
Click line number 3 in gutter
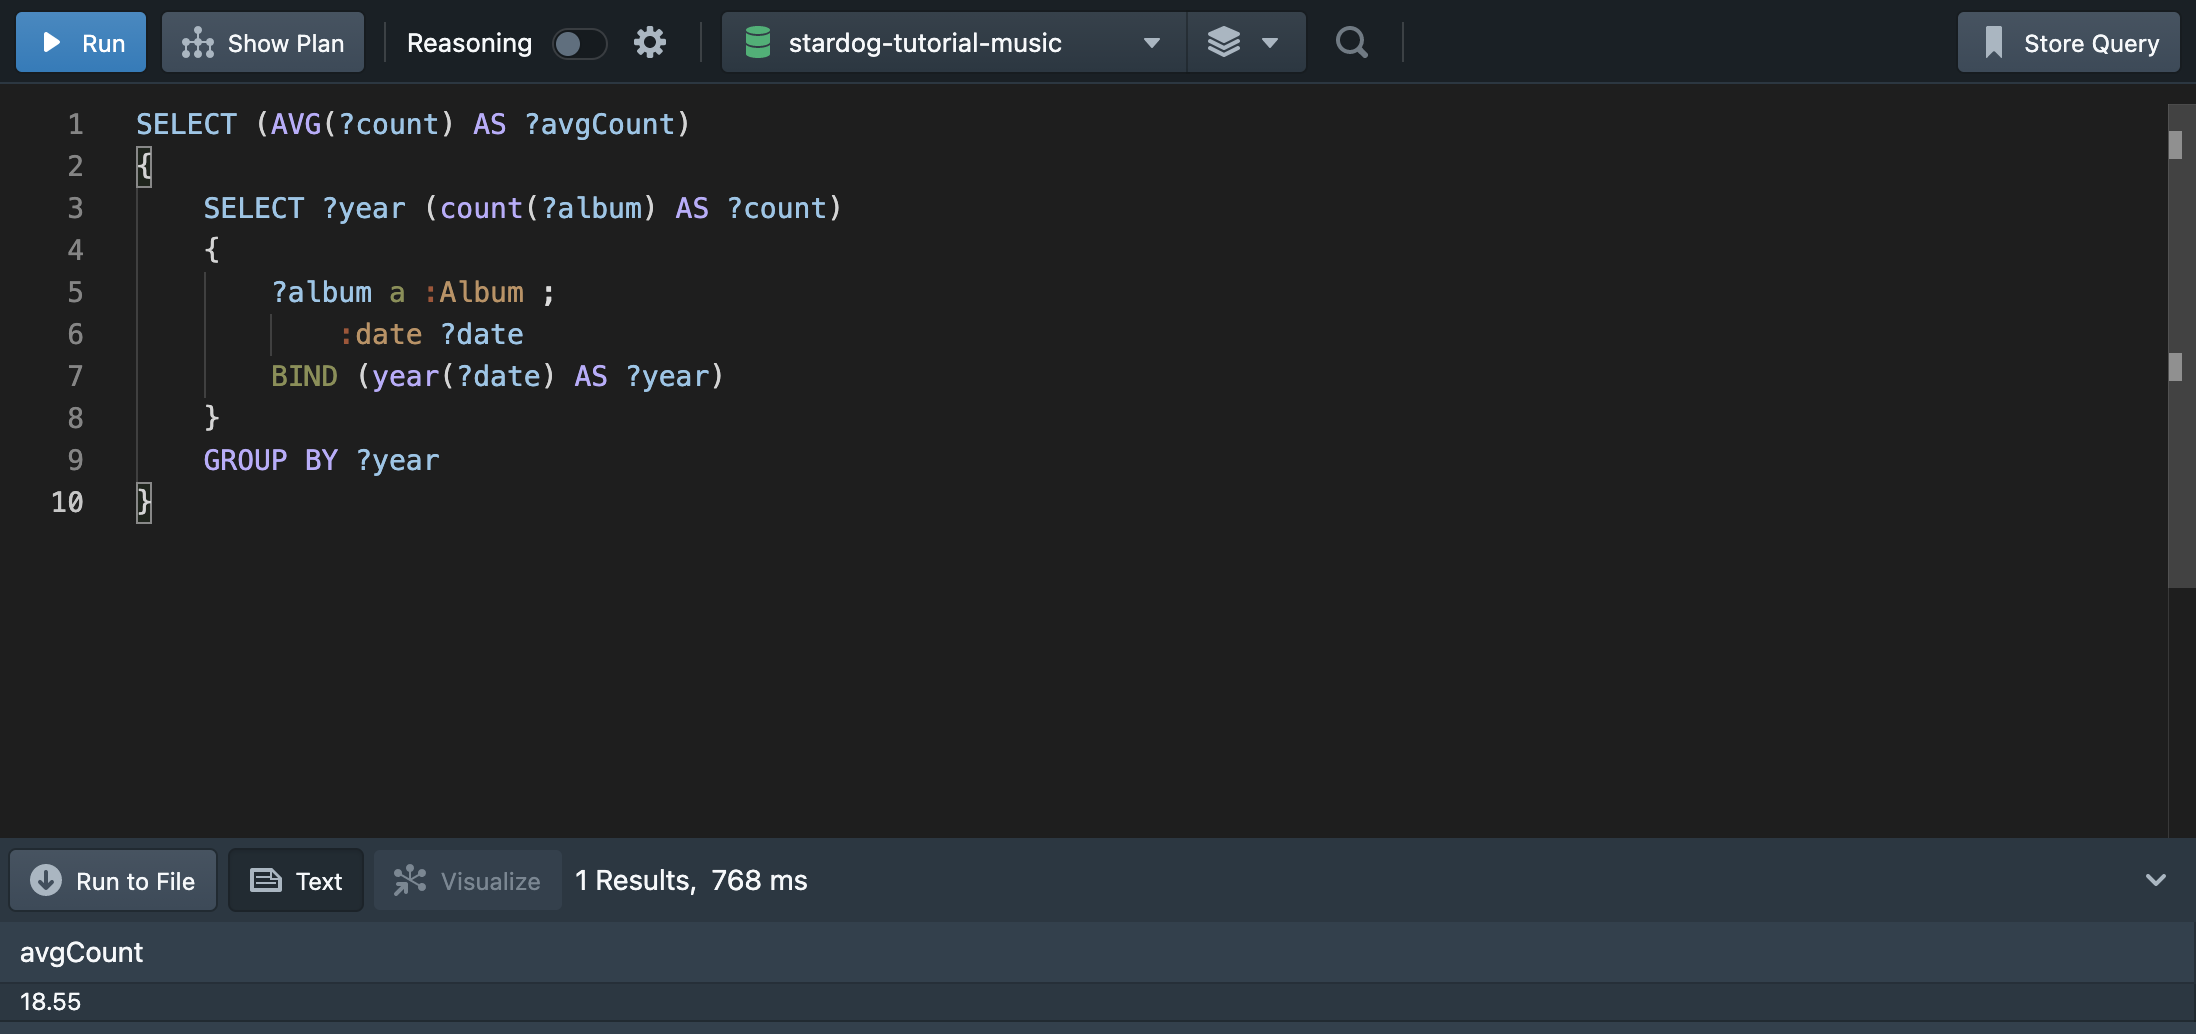[x=75, y=208]
